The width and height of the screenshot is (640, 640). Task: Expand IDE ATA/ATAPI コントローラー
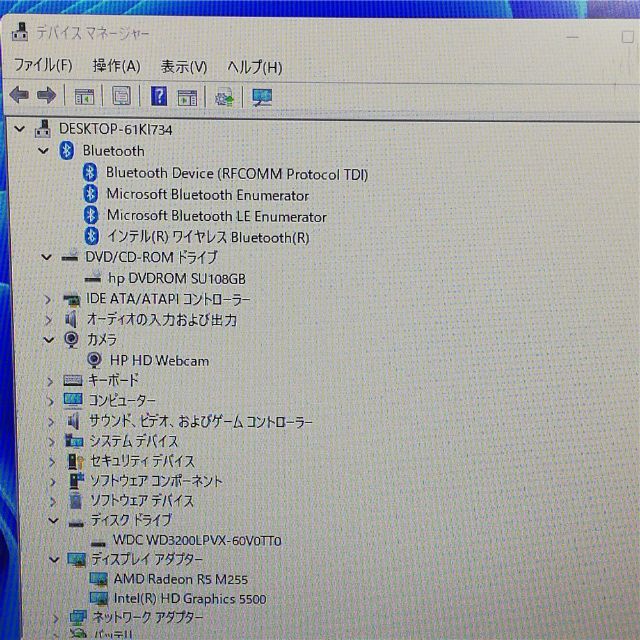coord(48,300)
